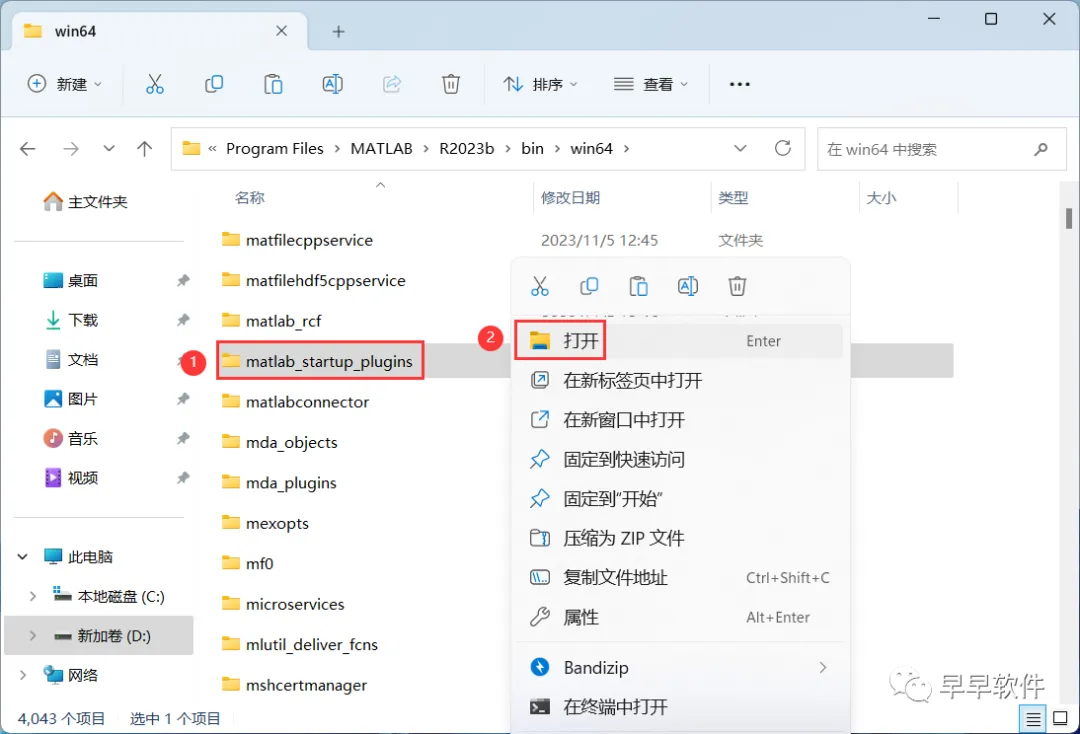Screen dimensions: 1080x734
Task: Refresh the current folder view
Action: point(782,148)
